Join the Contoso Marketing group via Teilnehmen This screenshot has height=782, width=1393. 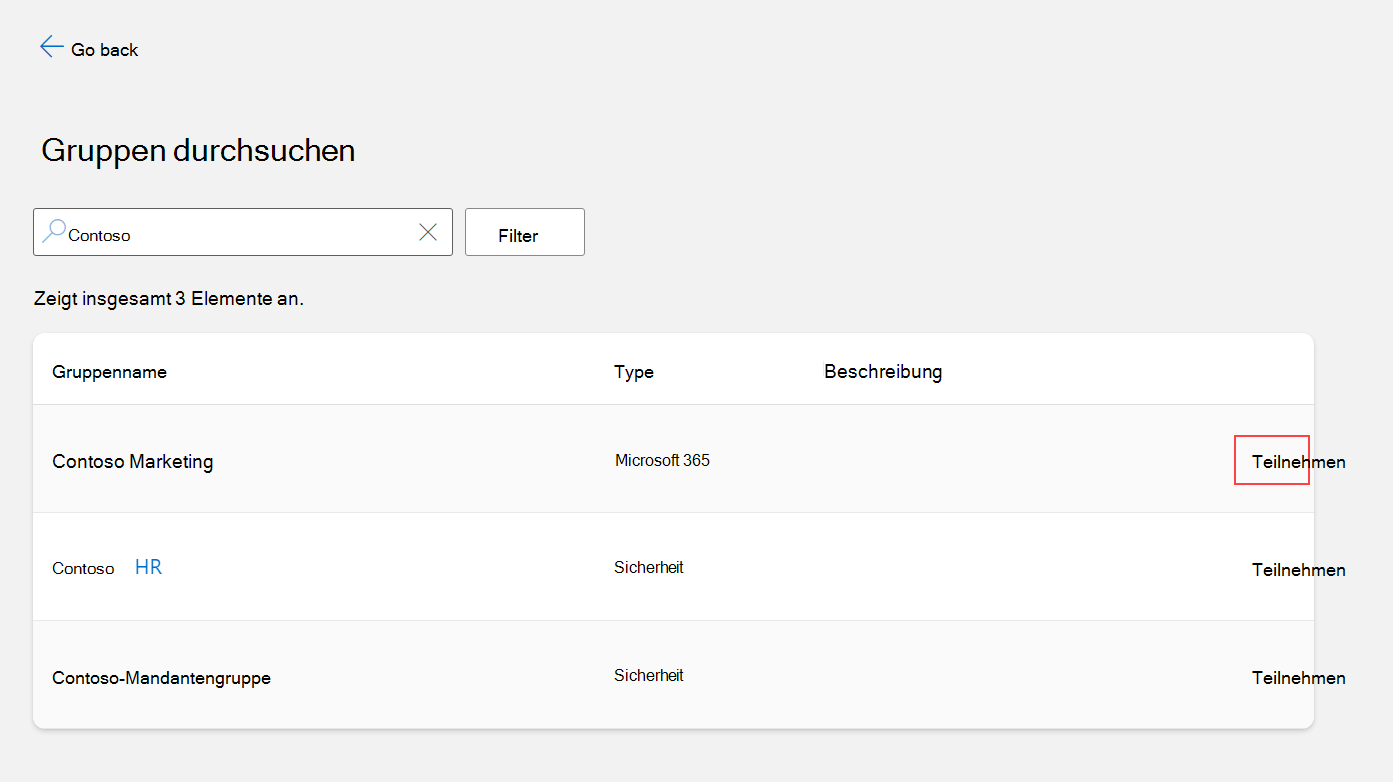tap(1299, 462)
